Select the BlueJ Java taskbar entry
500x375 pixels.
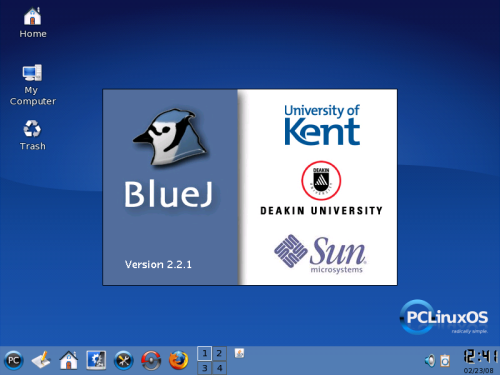pos(239,353)
